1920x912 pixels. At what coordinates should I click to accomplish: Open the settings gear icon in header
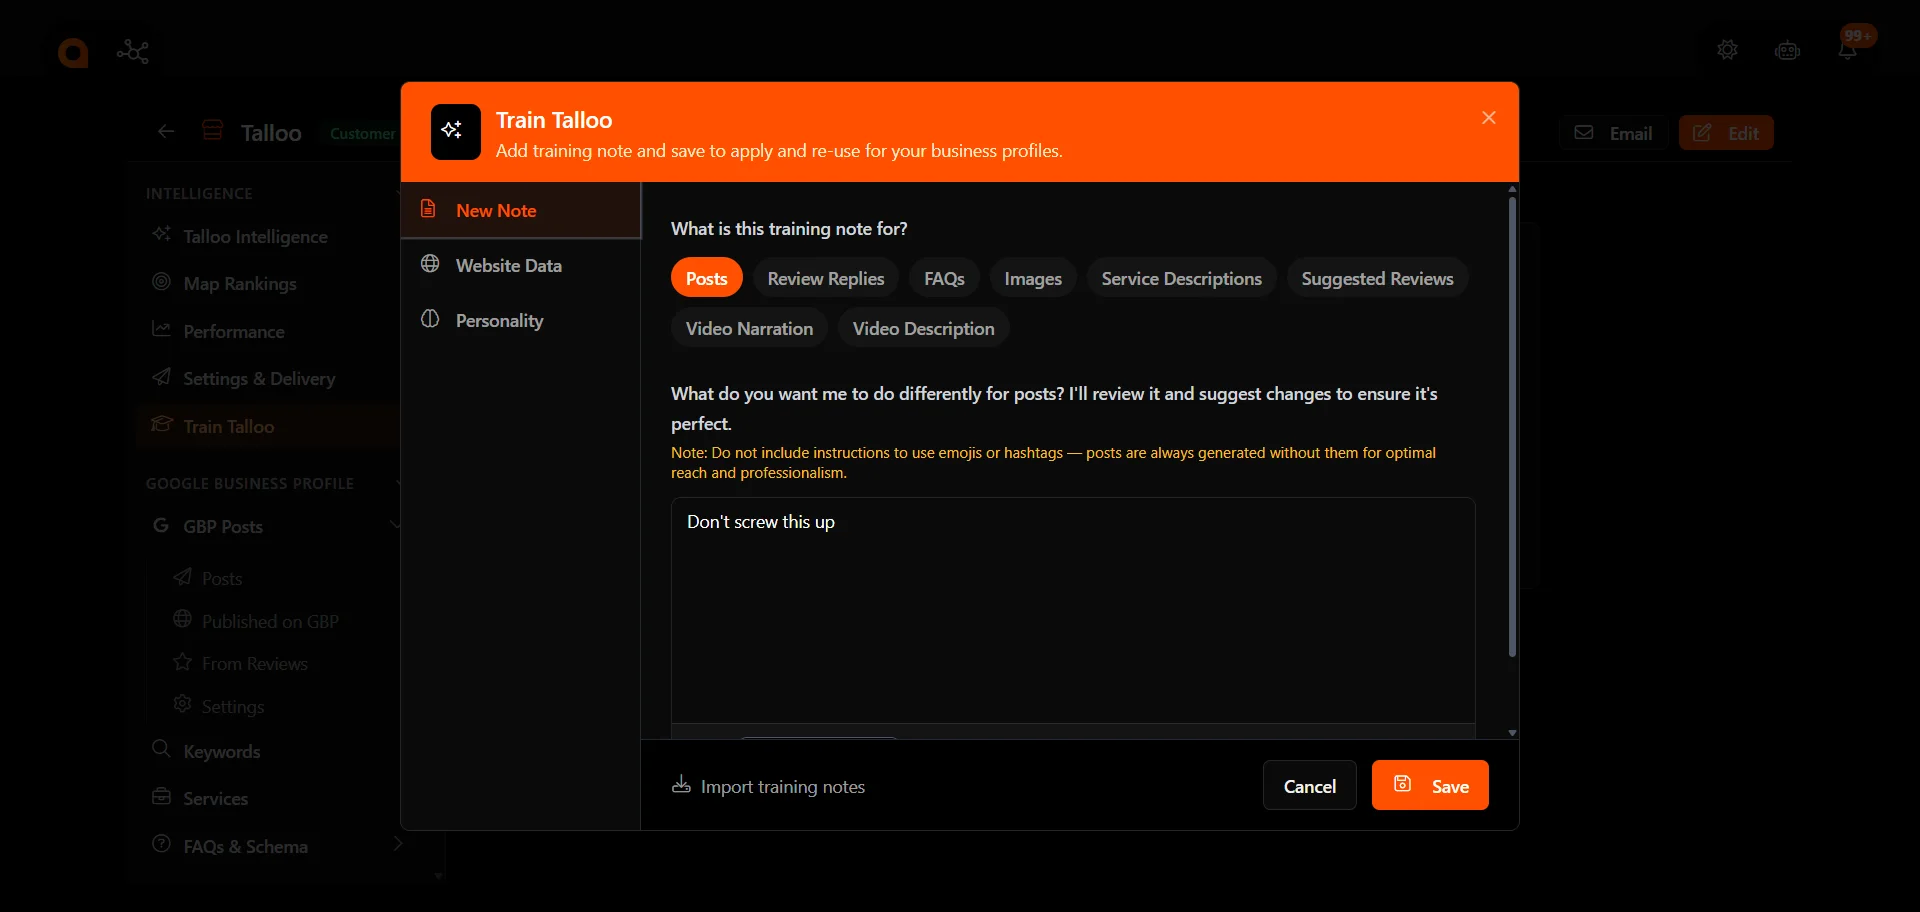[x=1727, y=50]
